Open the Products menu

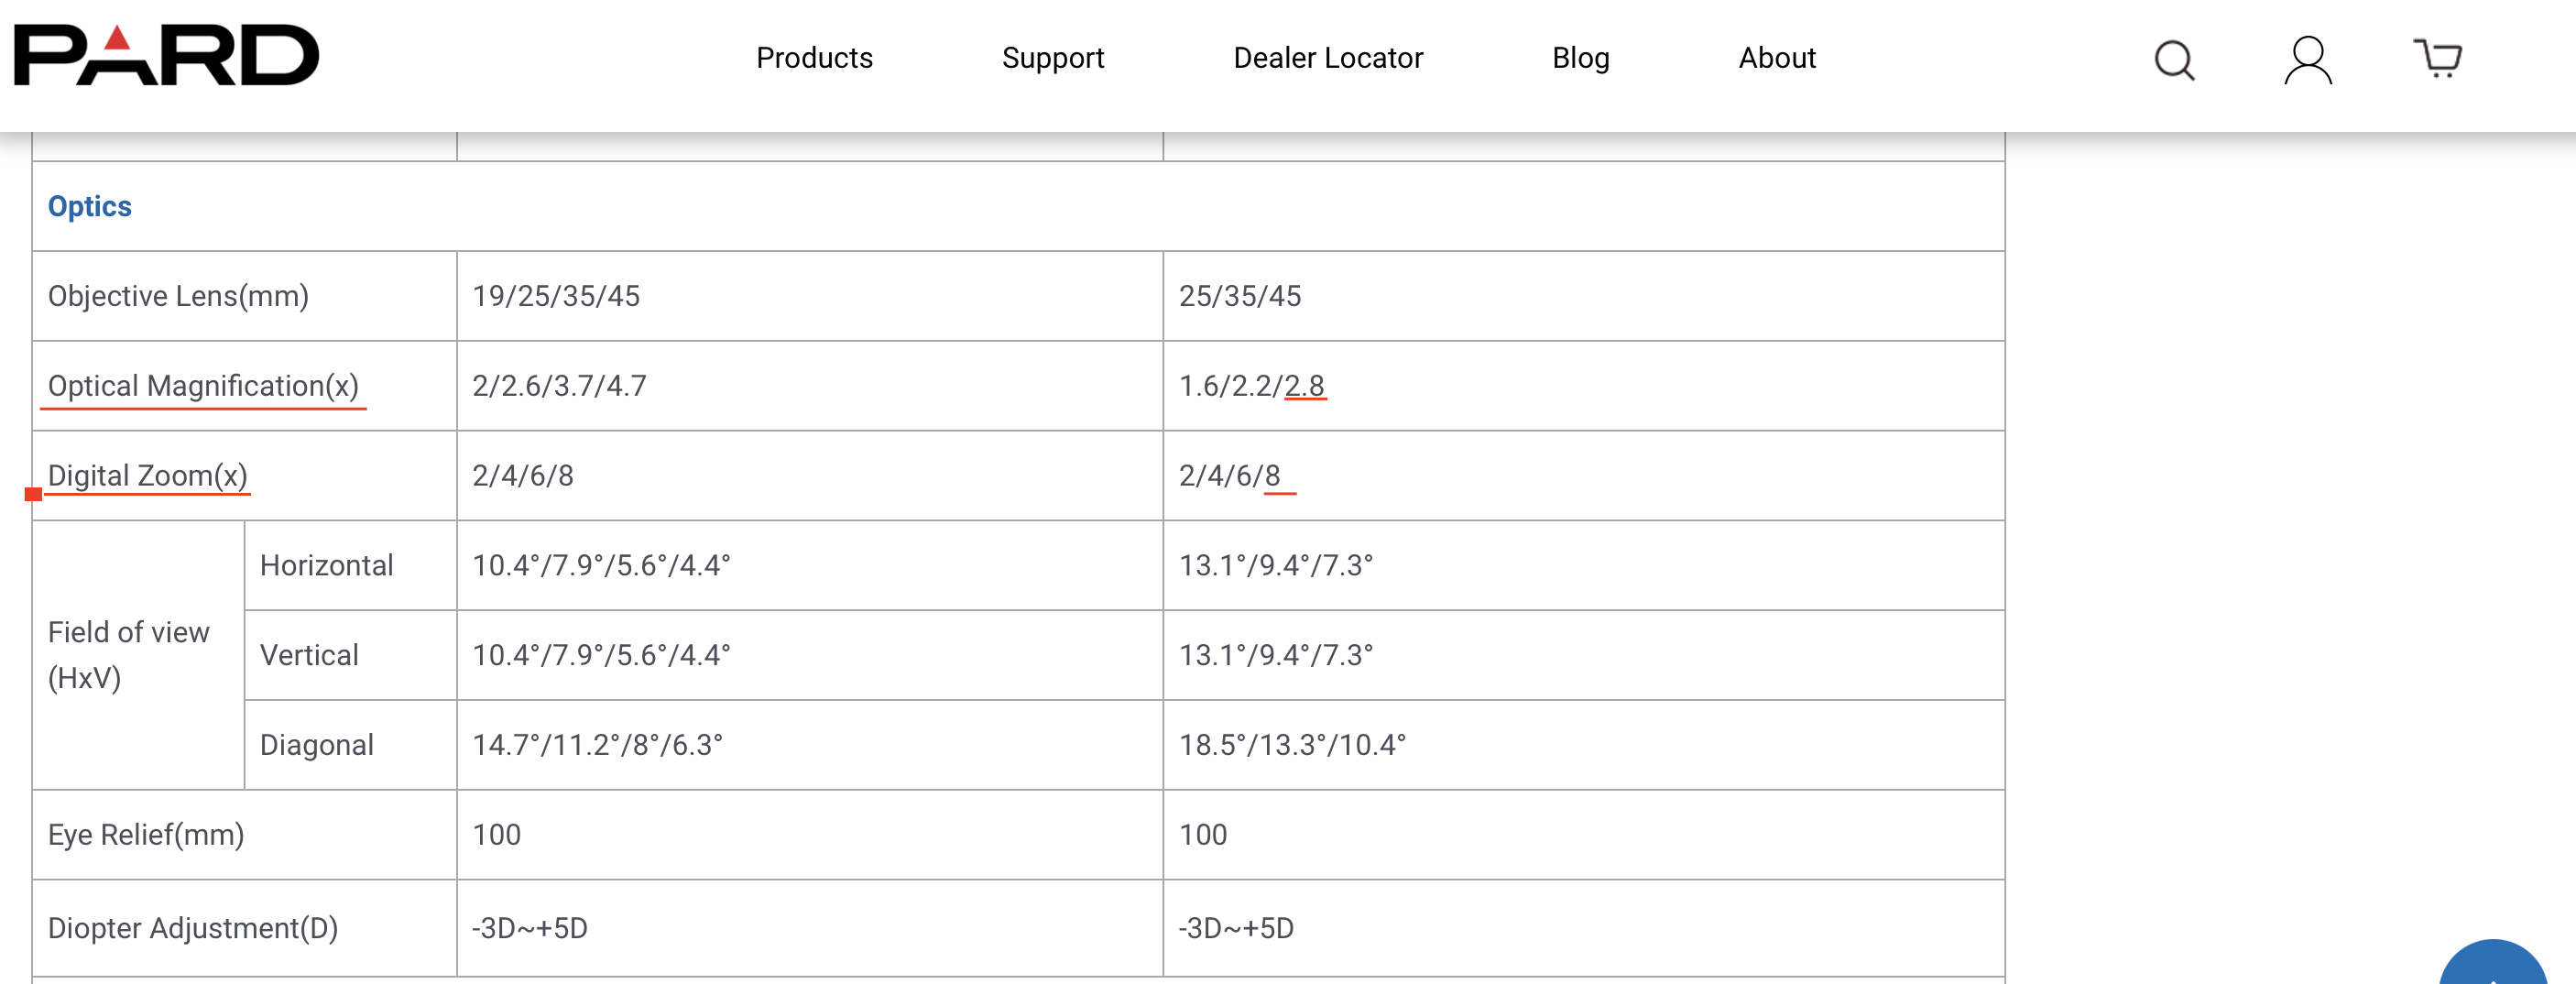[814, 58]
